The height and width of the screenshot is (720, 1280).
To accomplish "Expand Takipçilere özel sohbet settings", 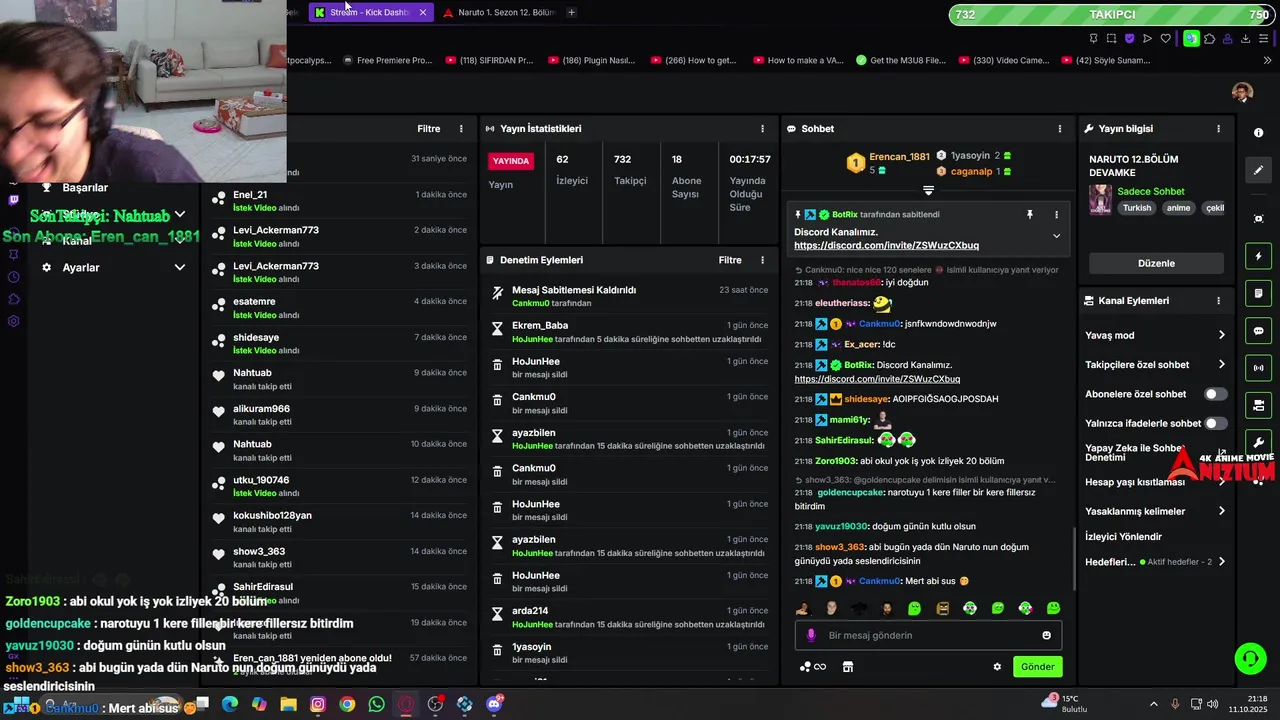I will point(1221,365).
